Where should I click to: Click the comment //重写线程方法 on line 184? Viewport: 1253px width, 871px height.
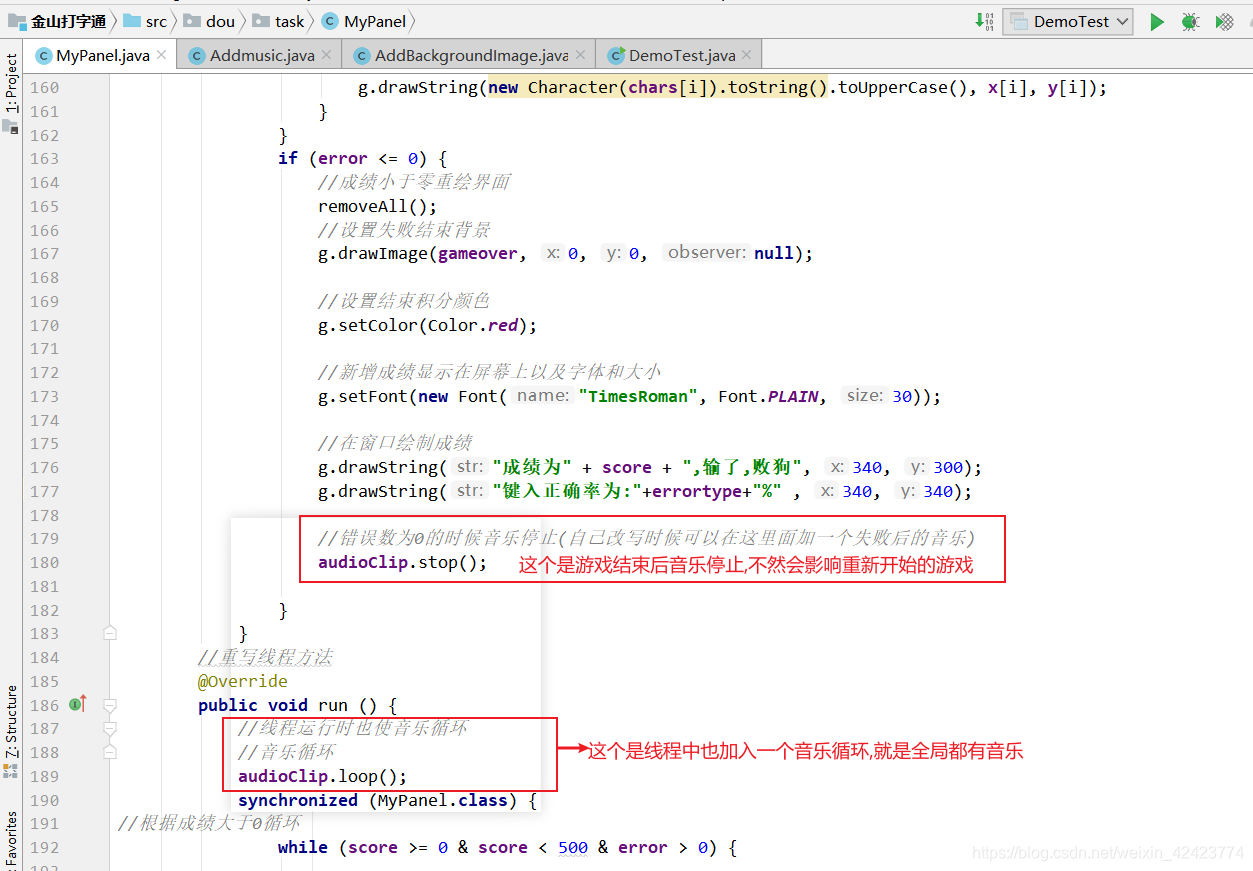(x=265, y=657)
